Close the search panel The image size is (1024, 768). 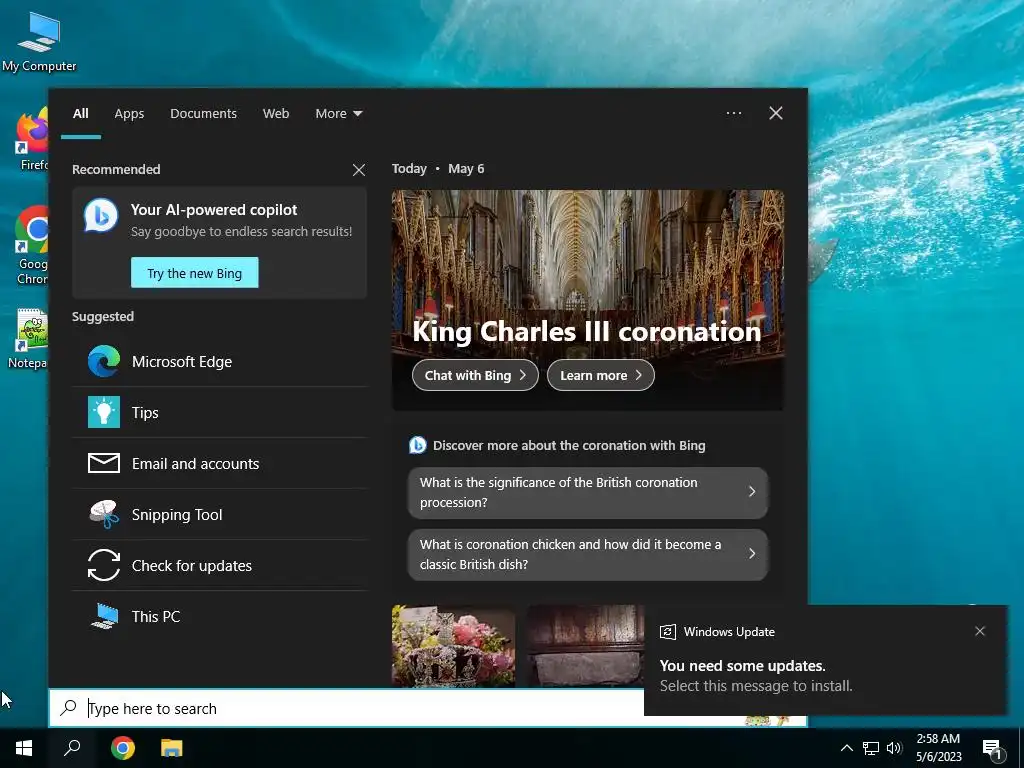click(x=776, y=113)
